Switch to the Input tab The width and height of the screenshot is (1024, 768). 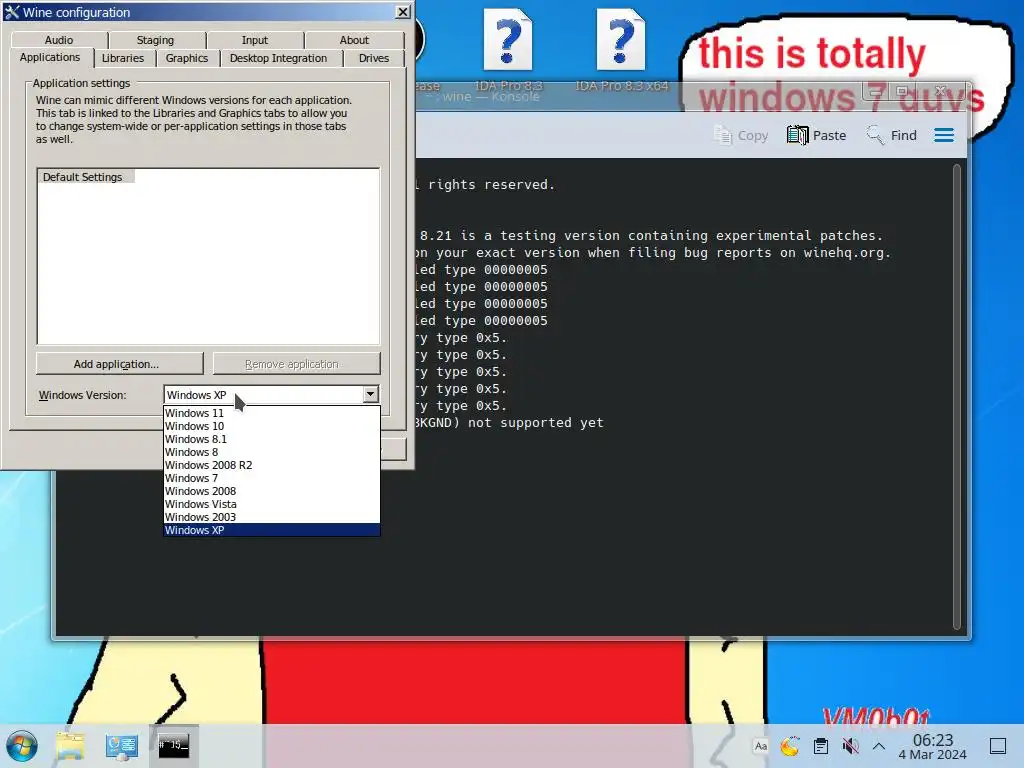(x=255, y=40)
